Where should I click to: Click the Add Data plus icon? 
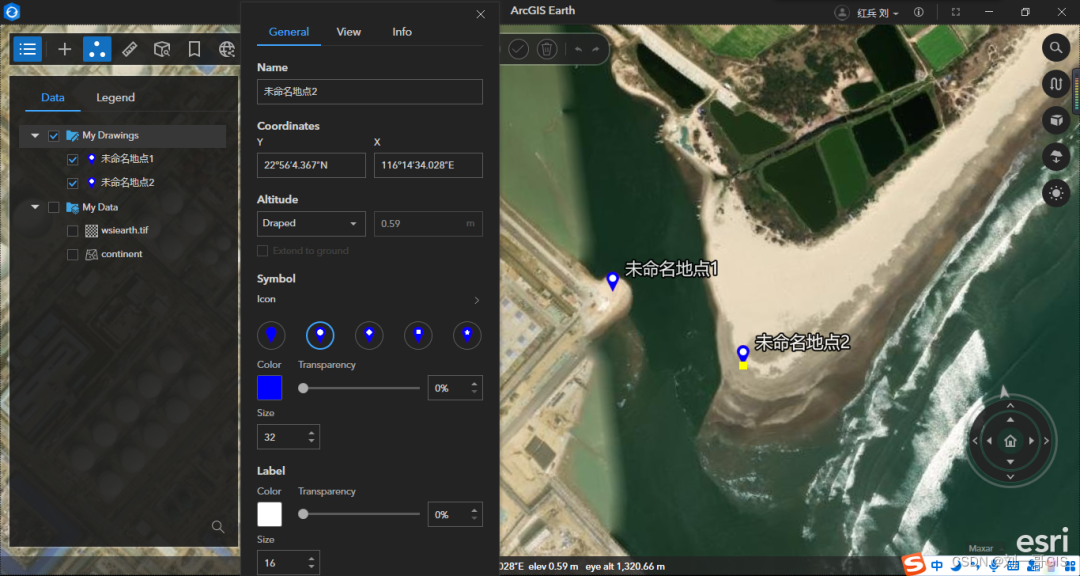tap(65, 49)
